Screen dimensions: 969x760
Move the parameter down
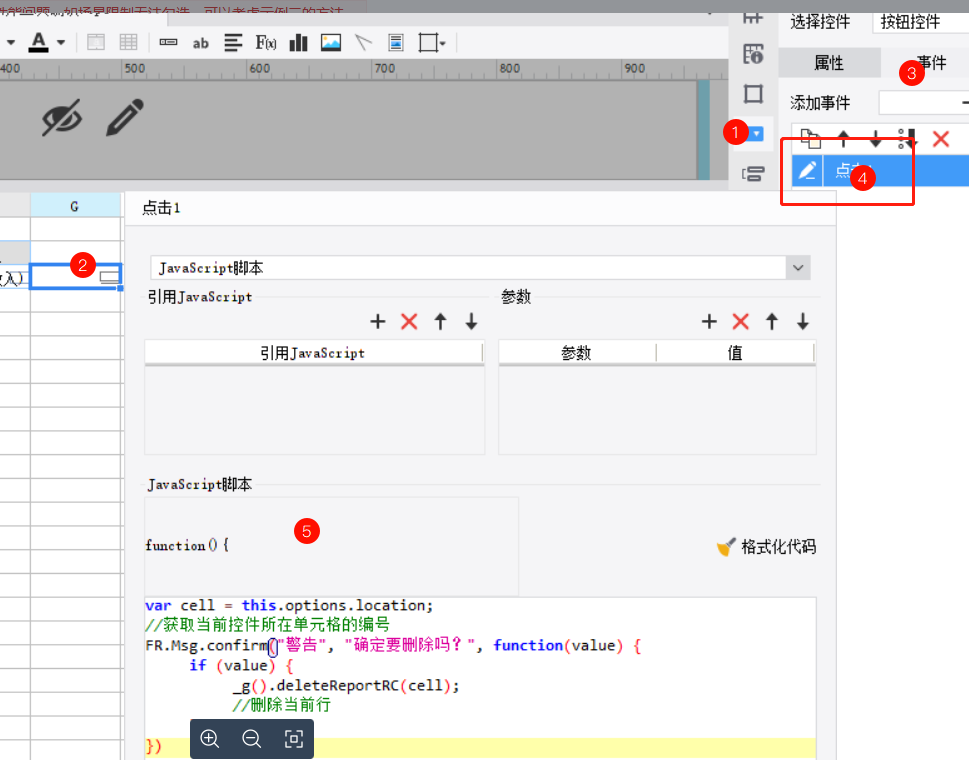tap(803, 321)
